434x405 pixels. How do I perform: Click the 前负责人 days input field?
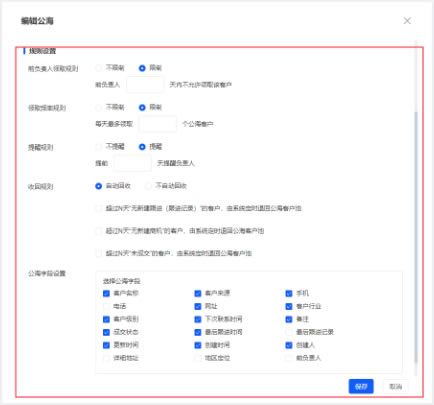pyautogui.click(x=145, y=85)
